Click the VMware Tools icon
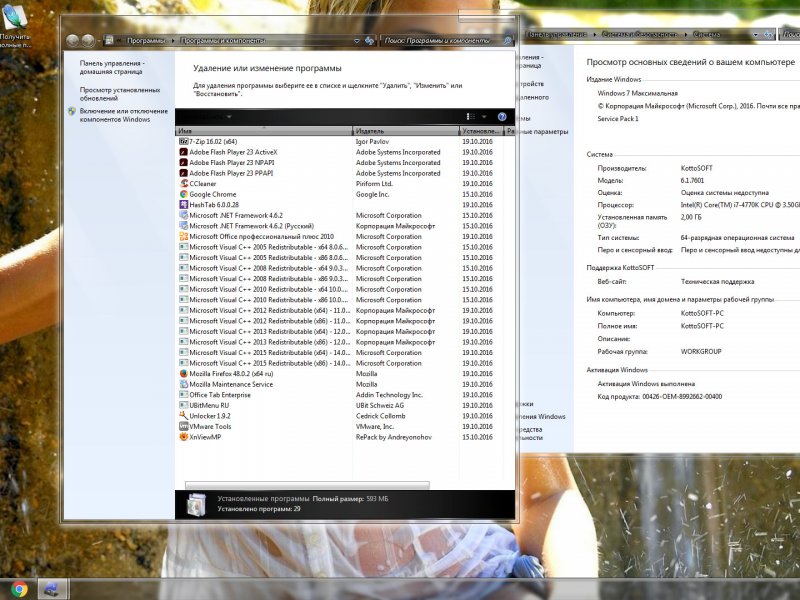Viewport: 800px width, 600px height. 184,427
